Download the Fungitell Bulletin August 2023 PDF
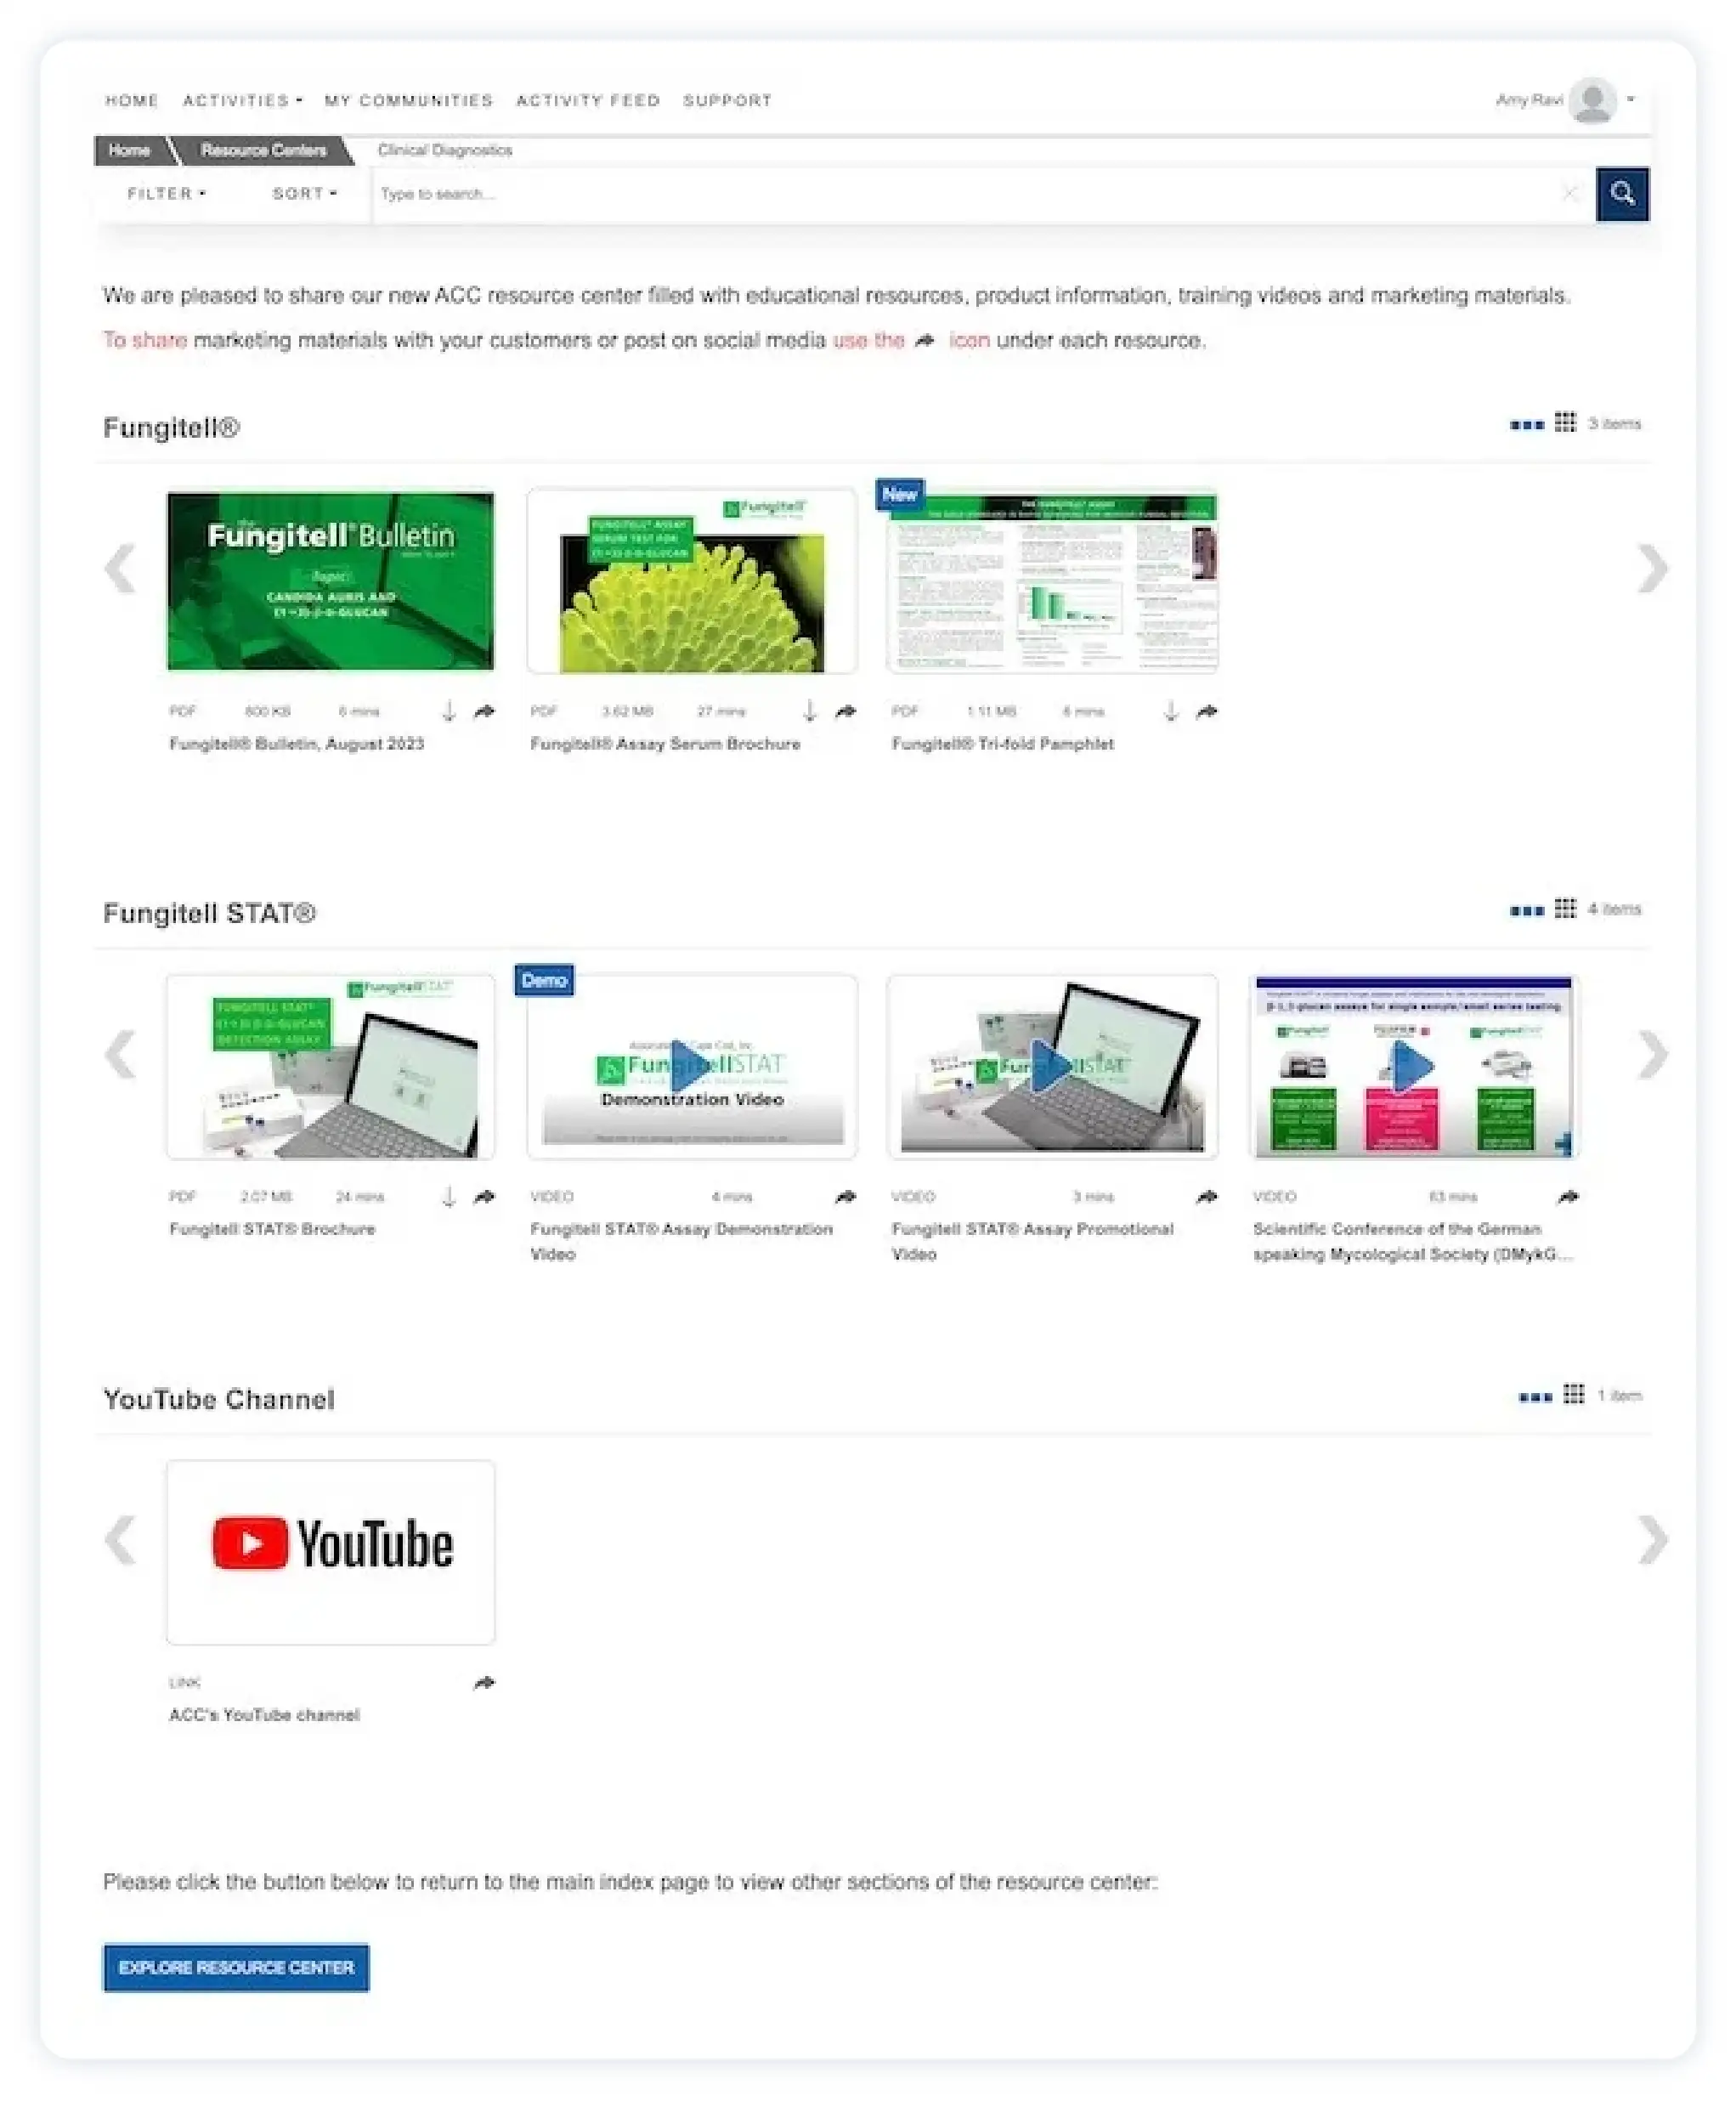 [449, 711]
